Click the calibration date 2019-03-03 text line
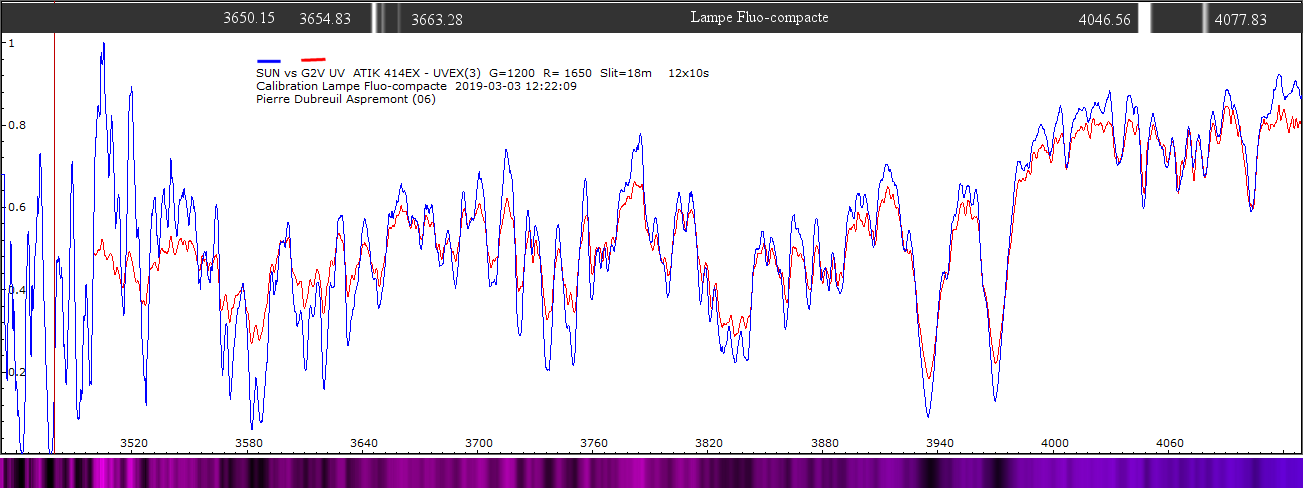 click(x=416, y=86)
